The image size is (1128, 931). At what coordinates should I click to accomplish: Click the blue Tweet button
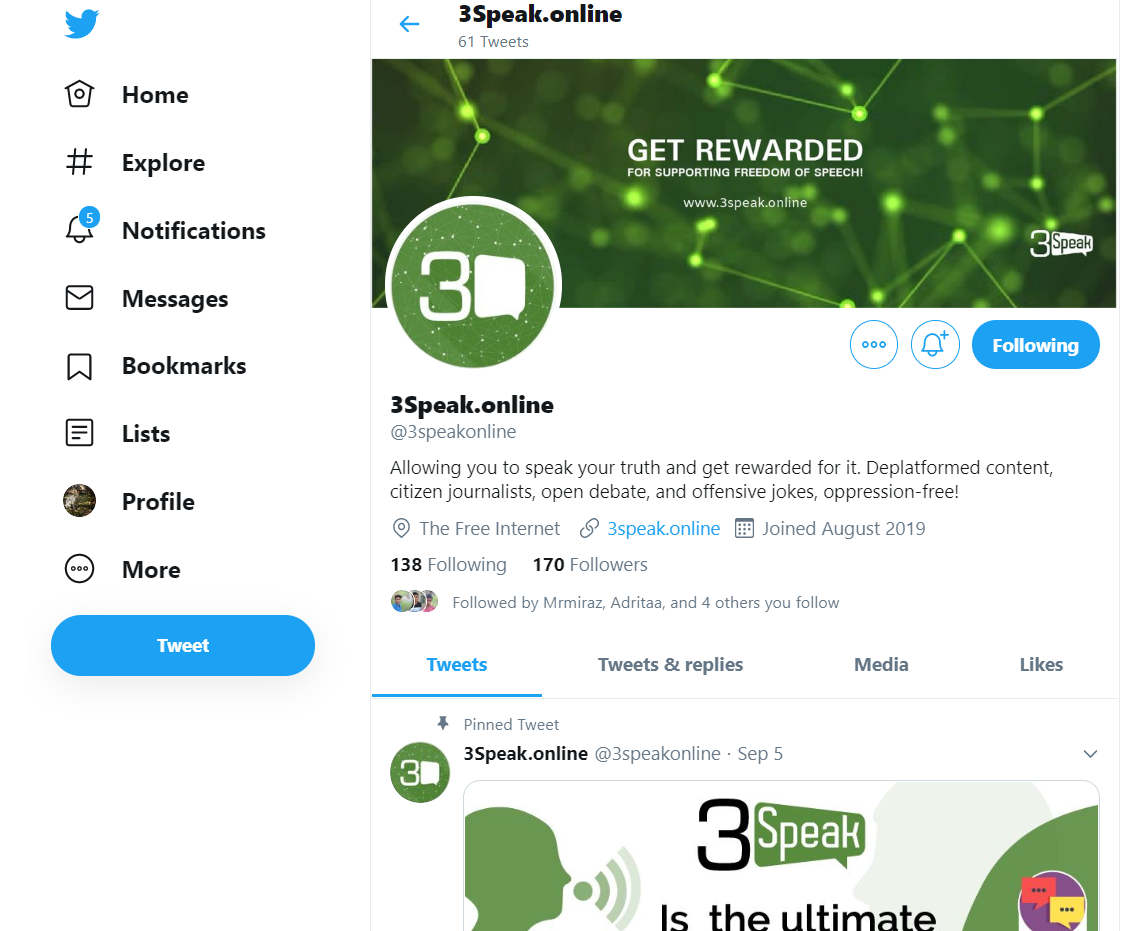tap(183, 645)
